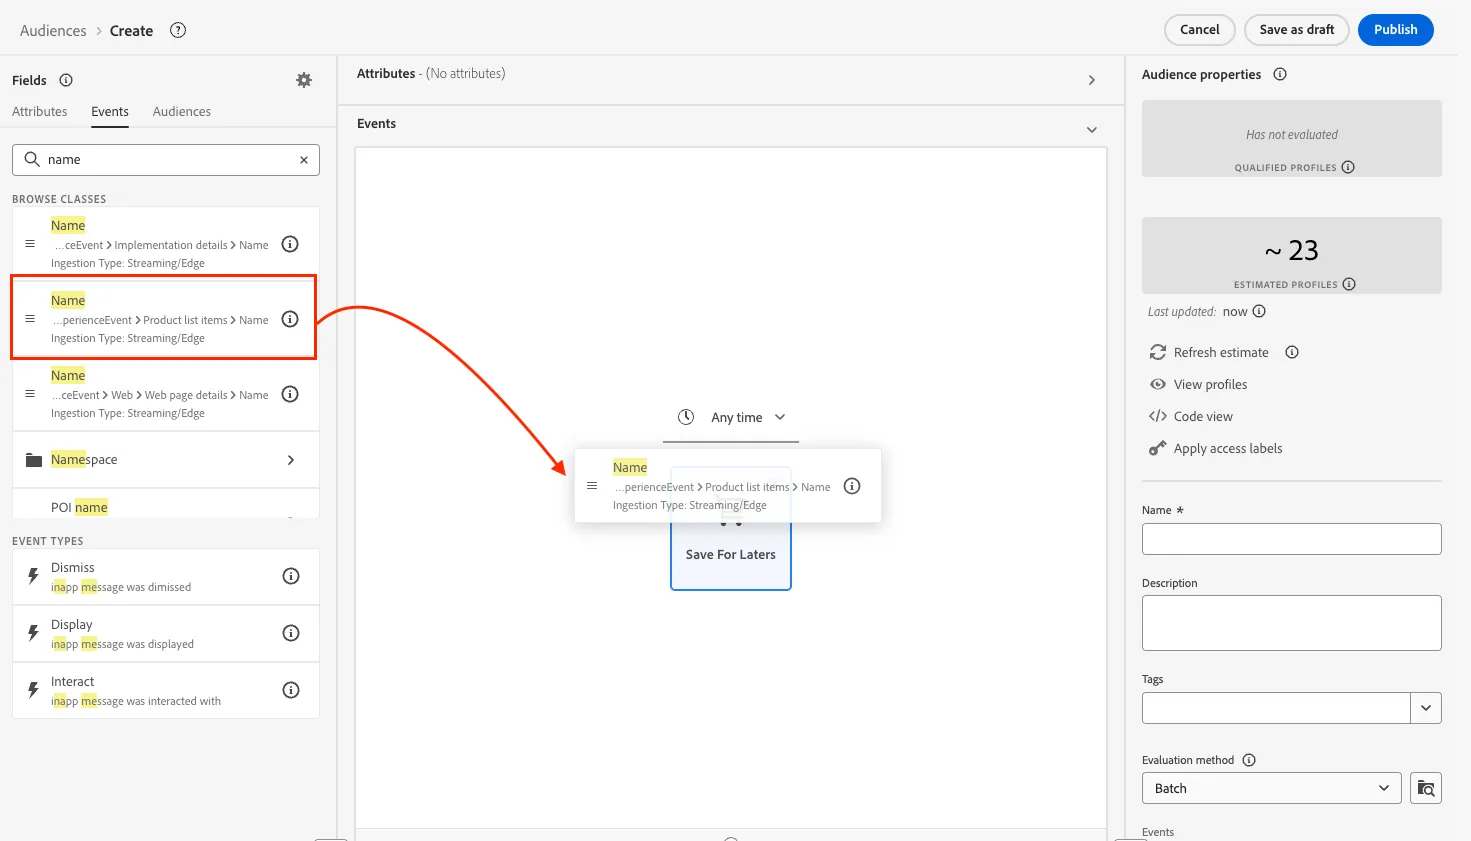Open the Any time dropdown
Image resolution: width=1471 pixels, height=841 pixels.
[x=731, y=418]
